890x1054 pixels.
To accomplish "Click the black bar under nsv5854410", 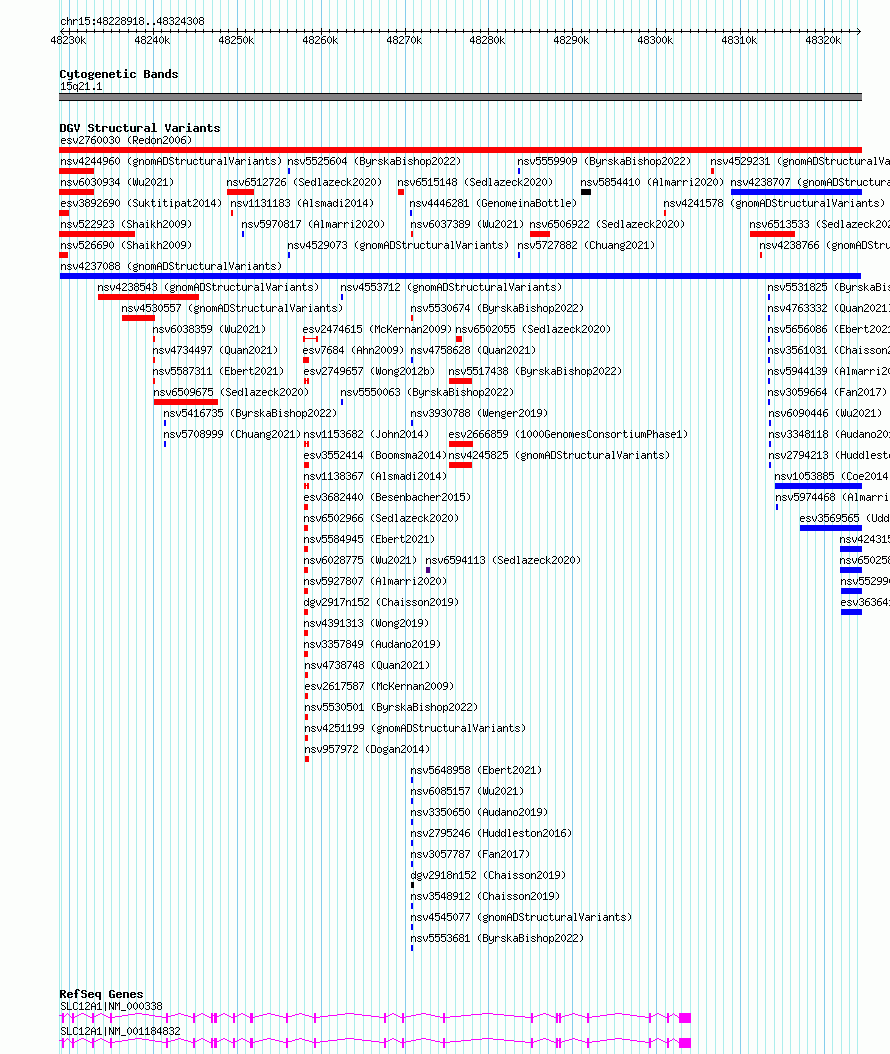I will click(x=585, y=192).
